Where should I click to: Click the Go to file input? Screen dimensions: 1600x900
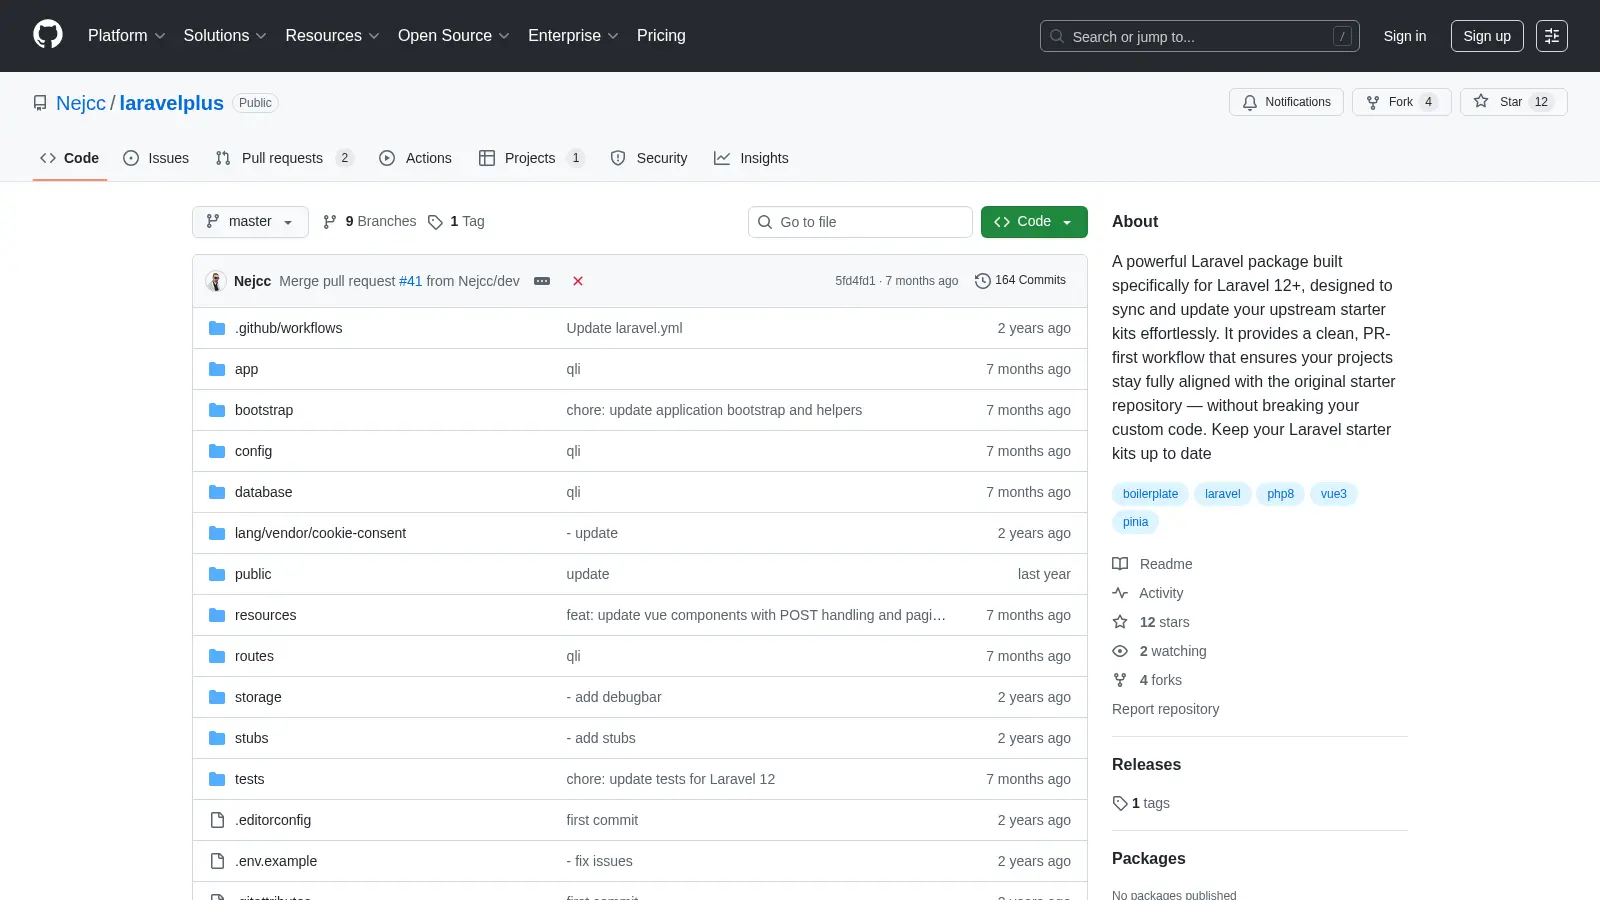[x=860, y=222]
